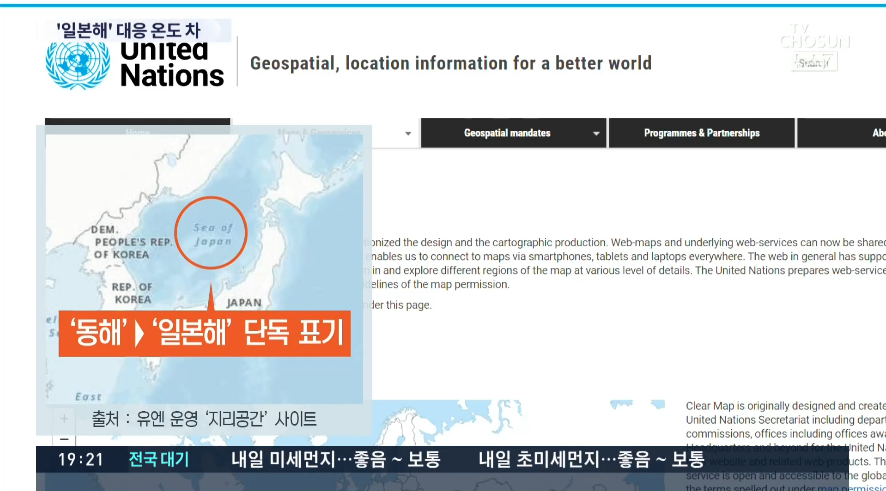Click the REP. OF KOREA map label
This screenshot has width=886, height=491.
132,292
